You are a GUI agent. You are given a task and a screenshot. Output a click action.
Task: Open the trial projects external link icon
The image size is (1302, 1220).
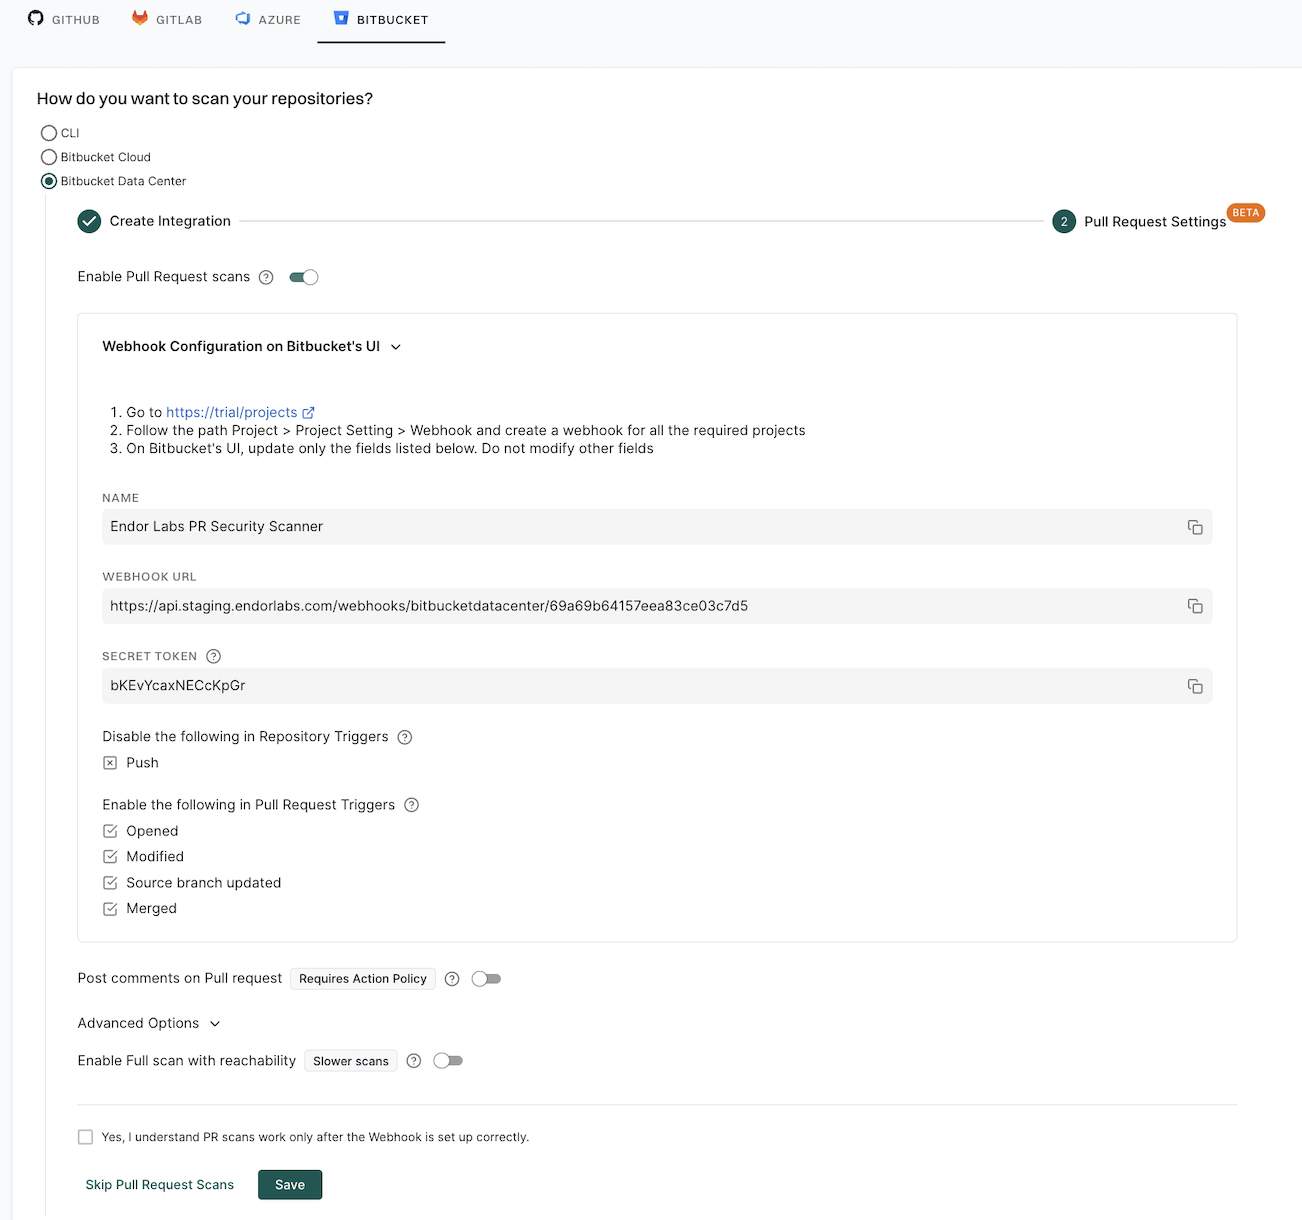pyautogui.click(x=309, y=412)
